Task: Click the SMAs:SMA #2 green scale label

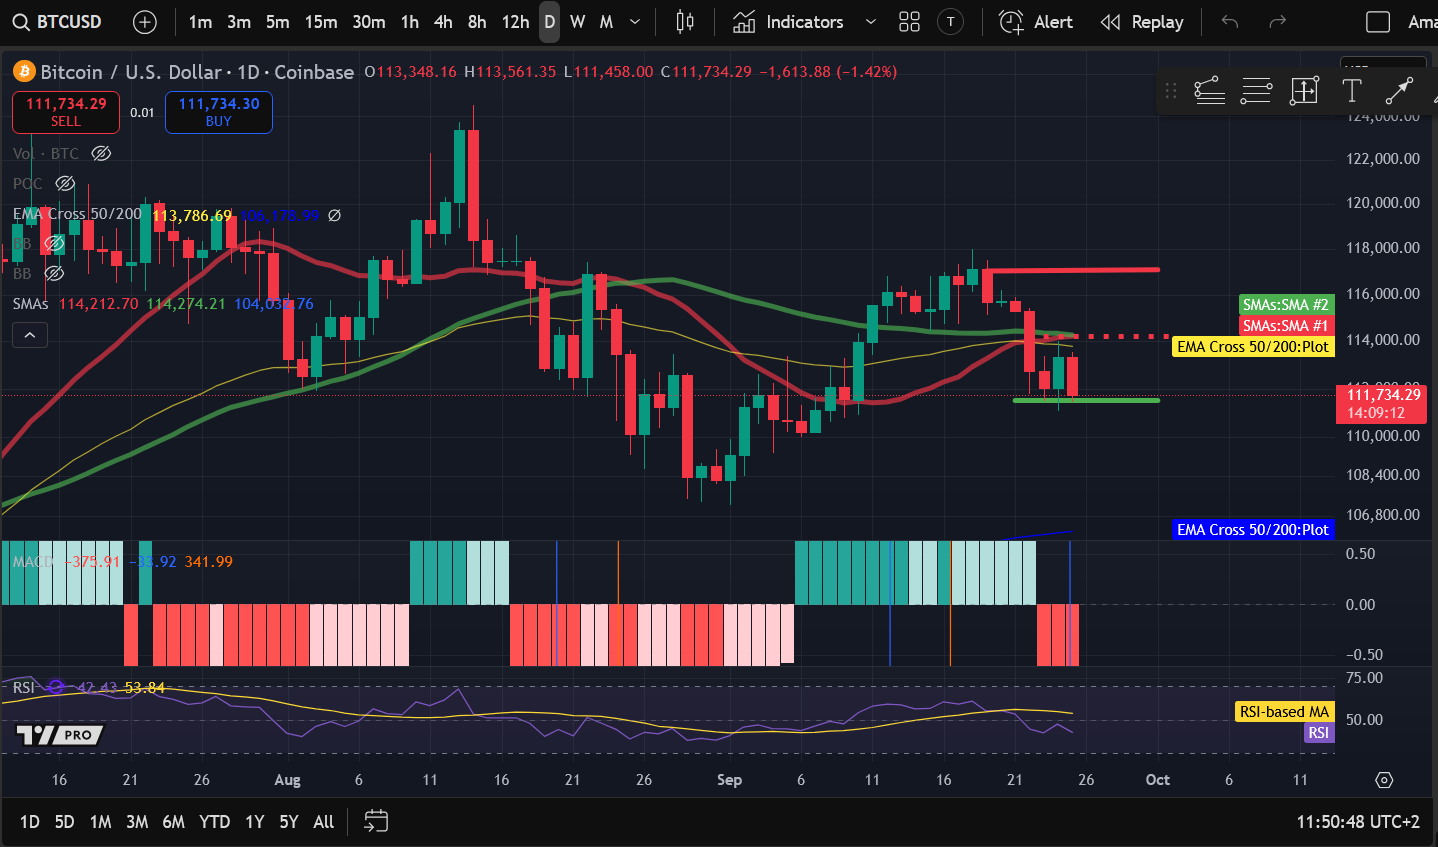Action: tap(1286, 305)
